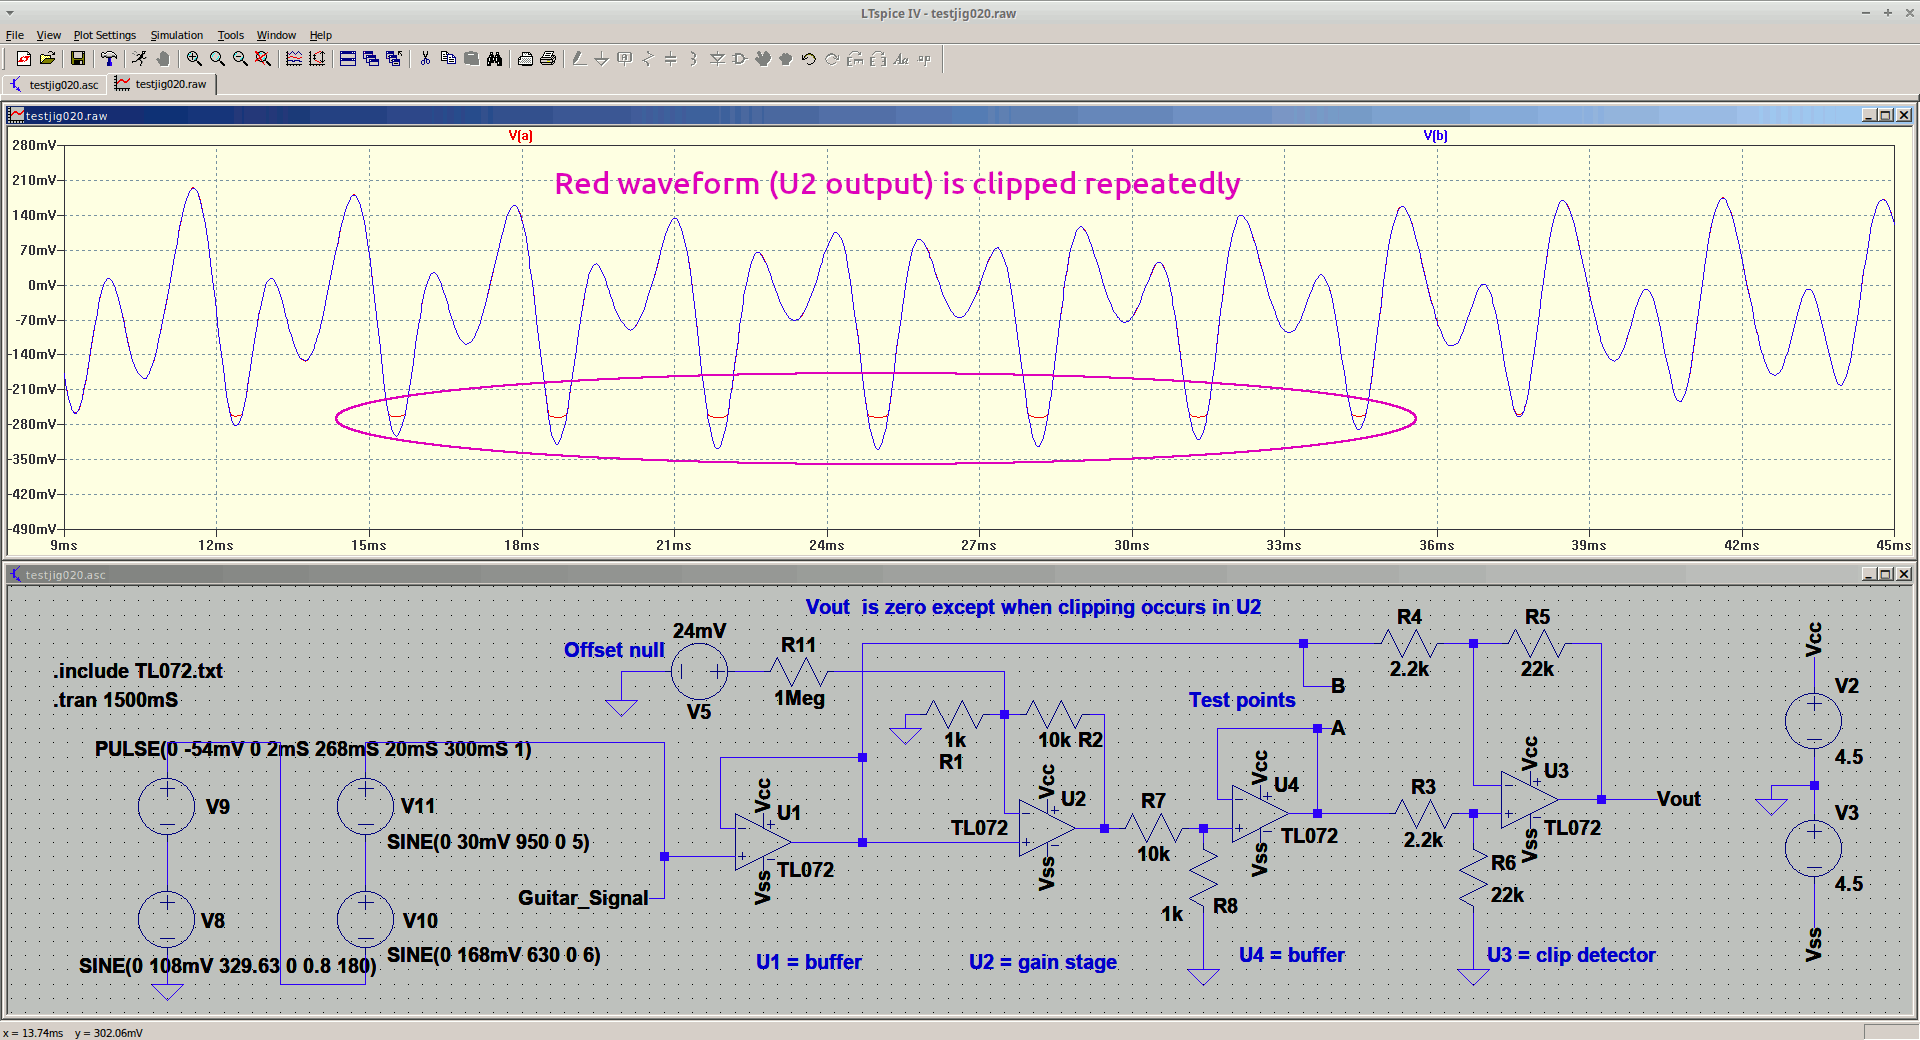Select the Place Component gate icon
1920x1040 pixels.
coord(740,59)
